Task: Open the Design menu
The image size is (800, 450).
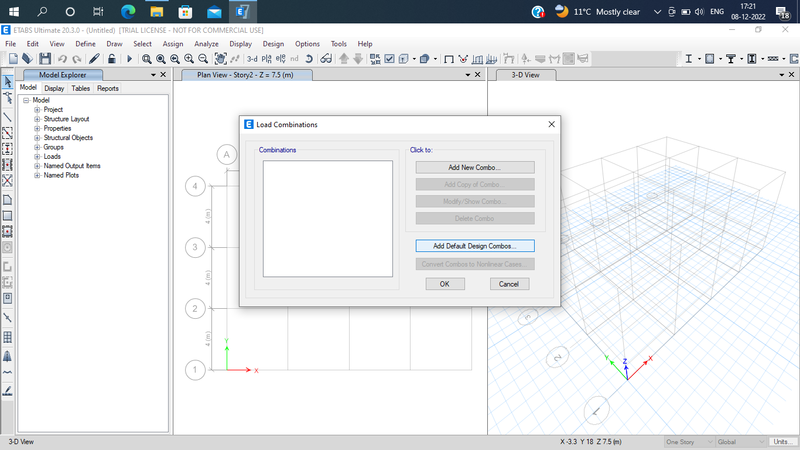Action: 273,44
